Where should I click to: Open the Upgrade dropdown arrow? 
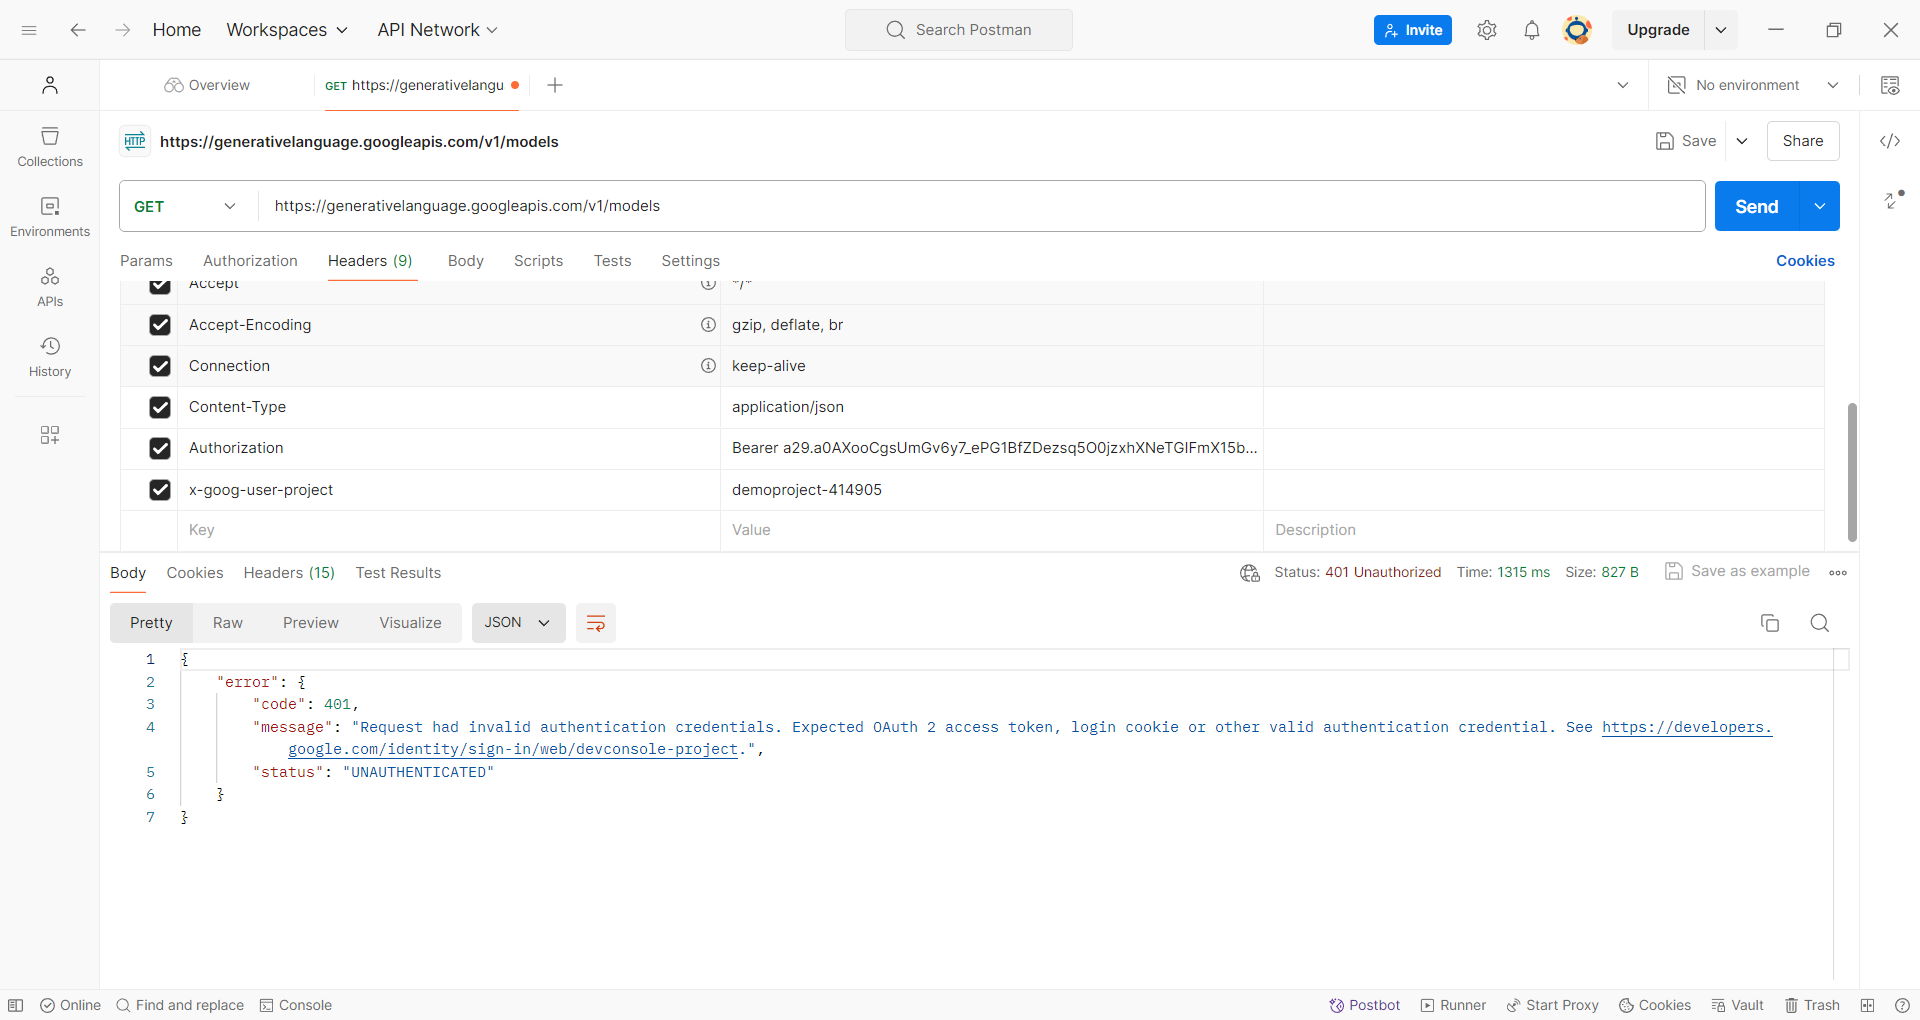(1721, 30)
